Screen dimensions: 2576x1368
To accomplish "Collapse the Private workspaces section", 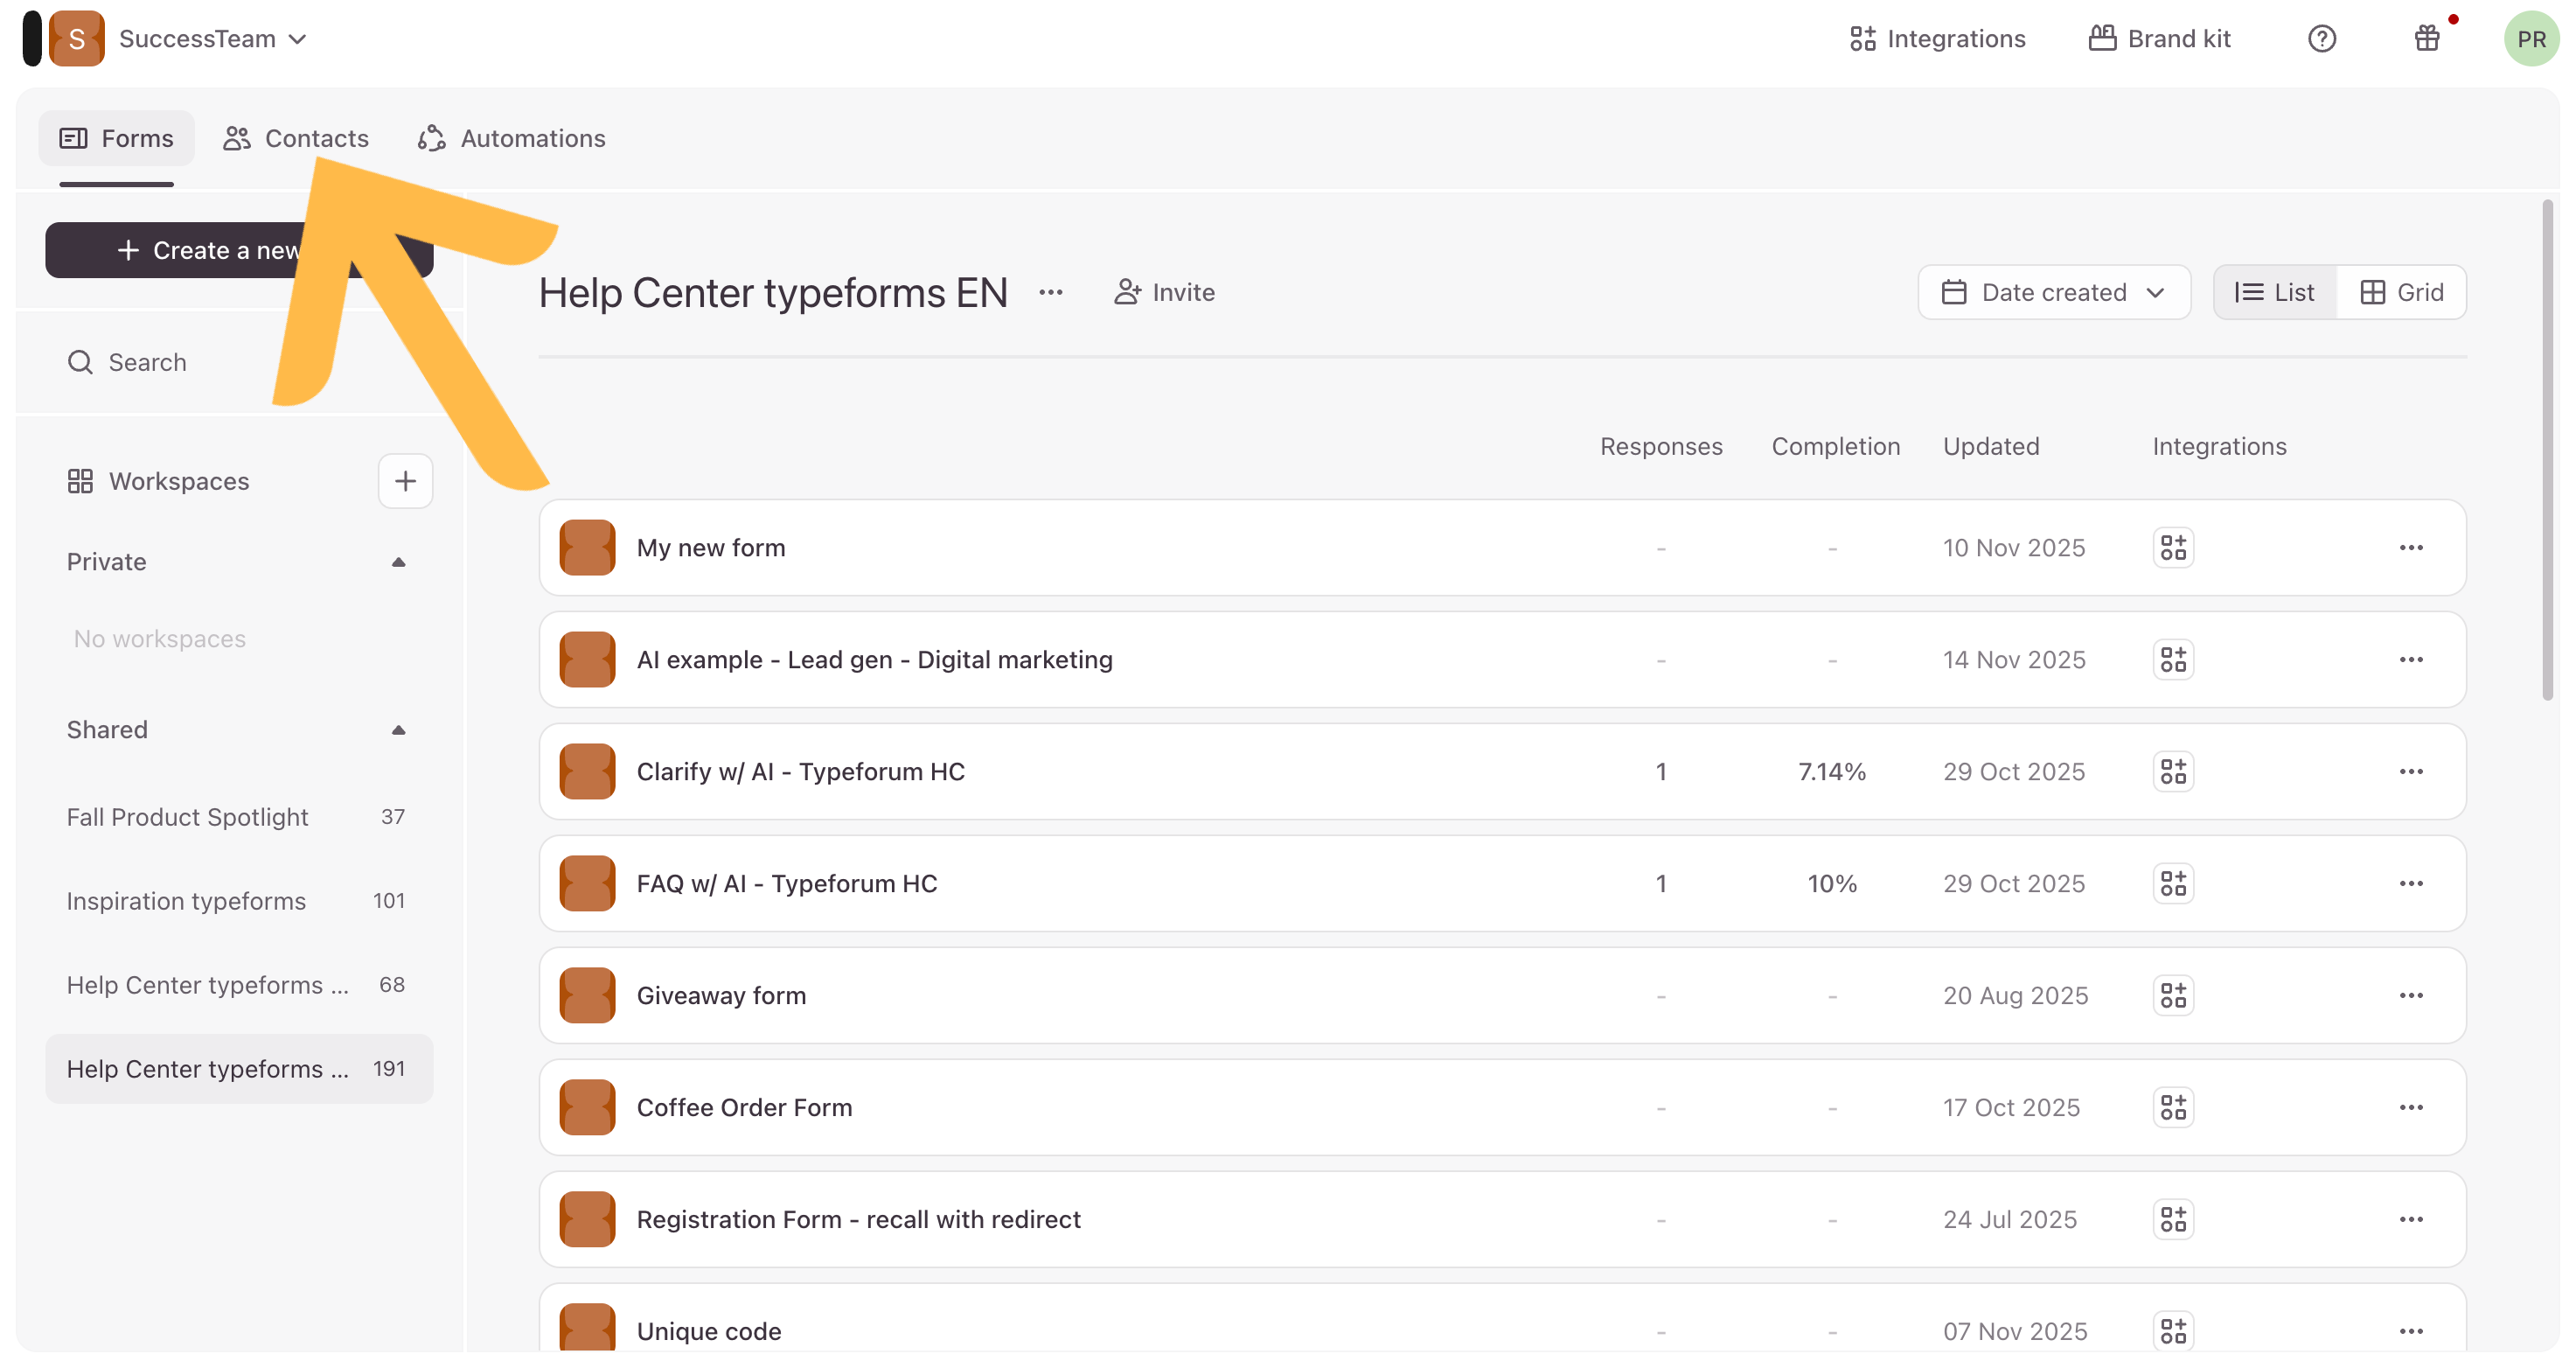I will coord(398,562).
